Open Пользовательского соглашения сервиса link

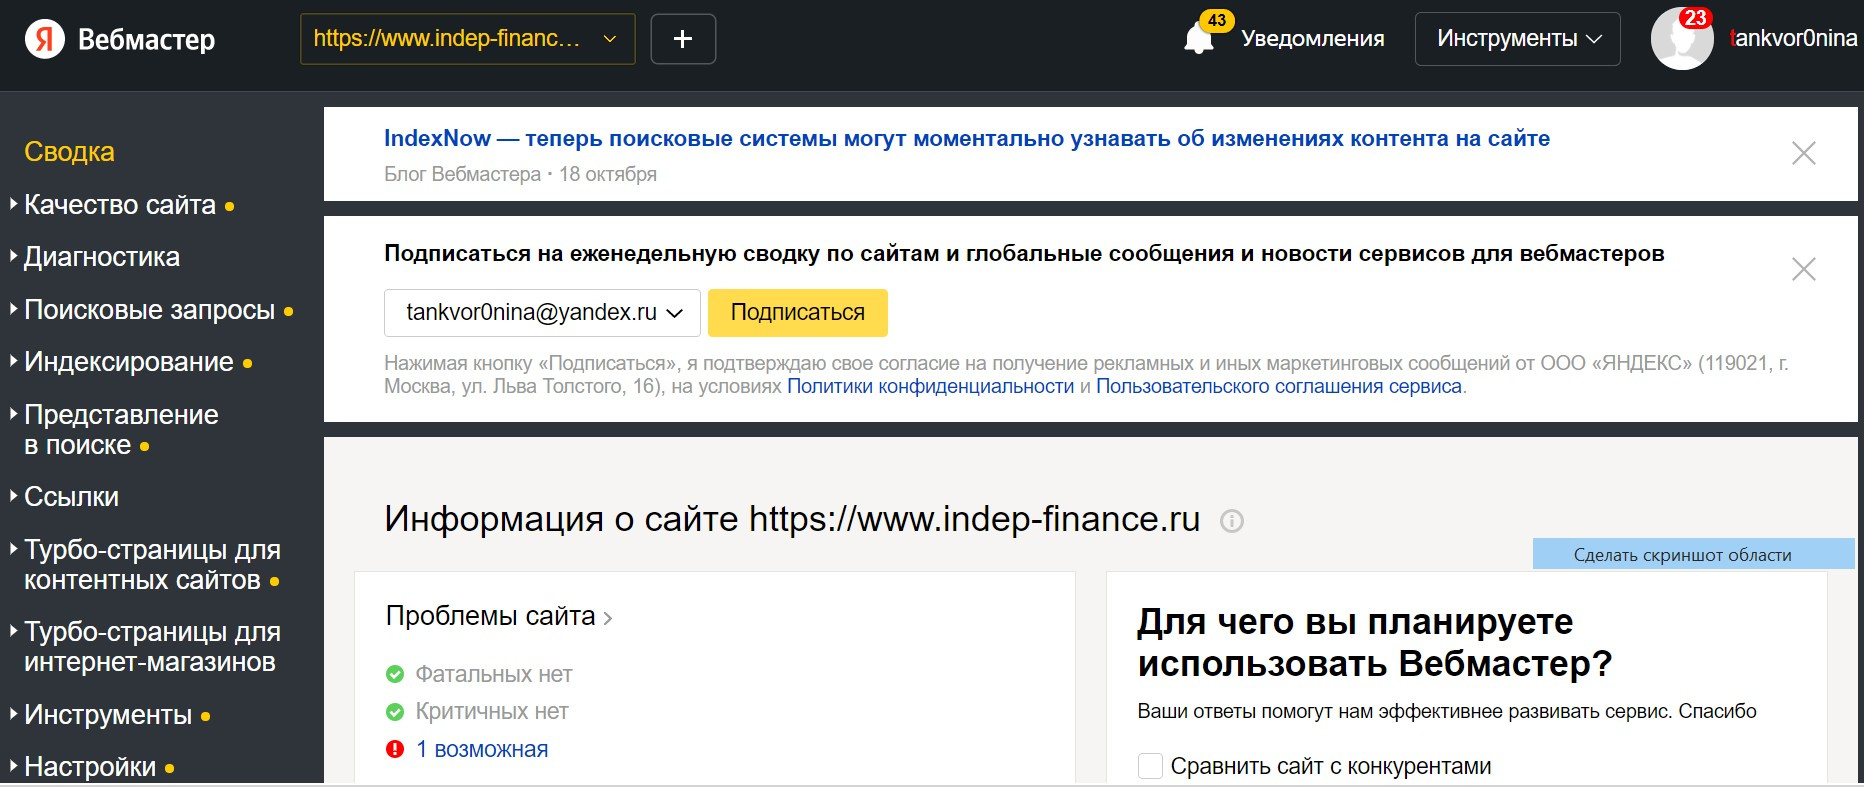pos(1279,387)
